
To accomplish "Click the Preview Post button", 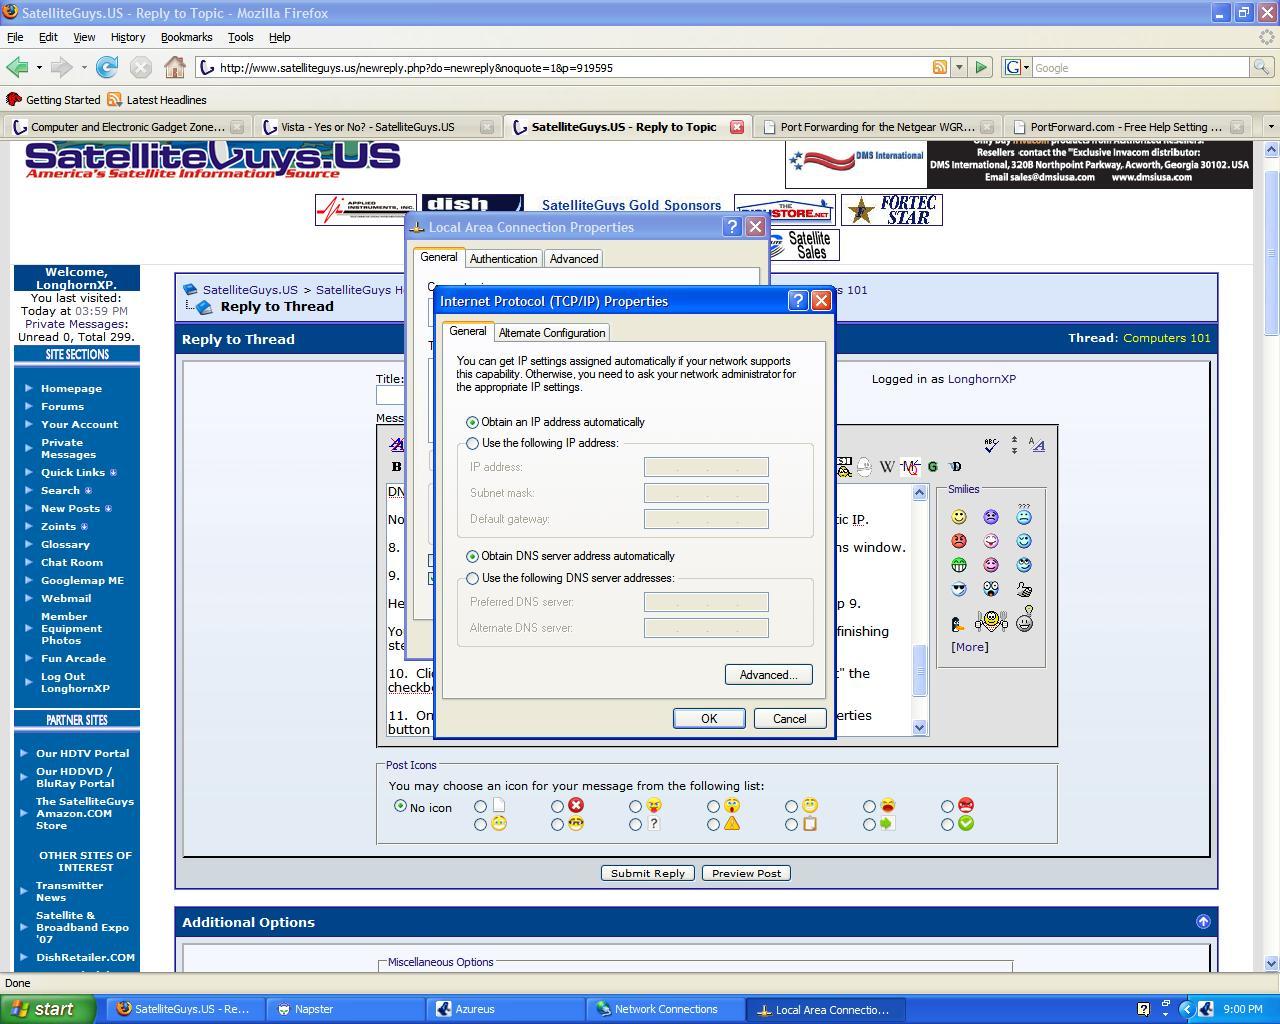I will 746,873.
